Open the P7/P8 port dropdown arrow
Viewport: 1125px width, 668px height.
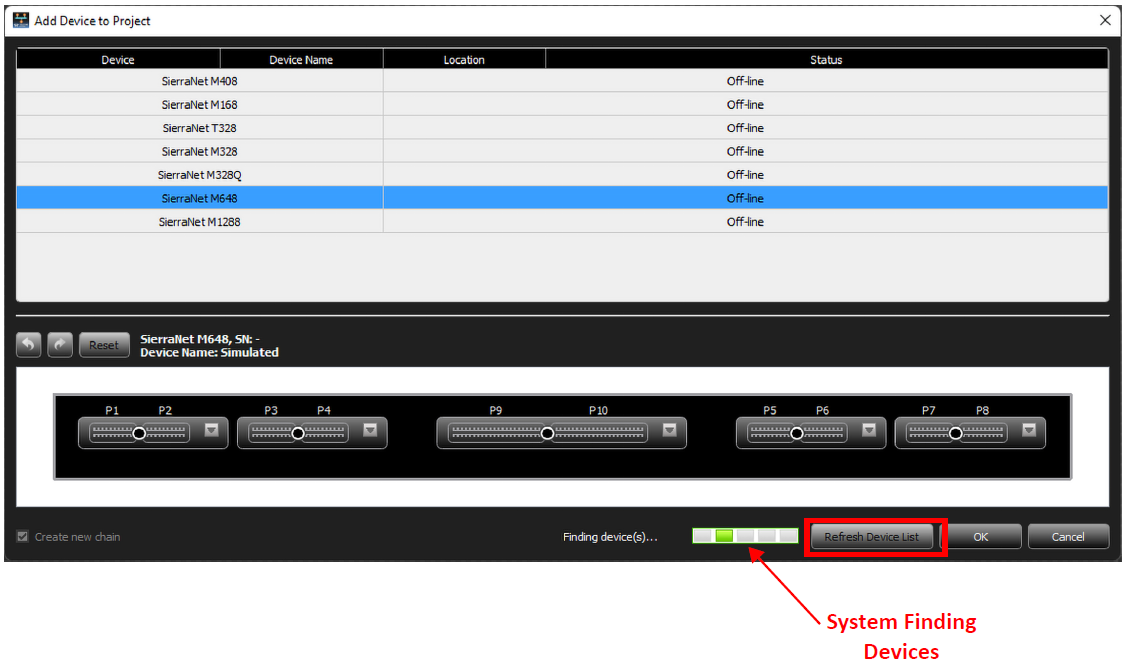click(x=1029, y=430)
